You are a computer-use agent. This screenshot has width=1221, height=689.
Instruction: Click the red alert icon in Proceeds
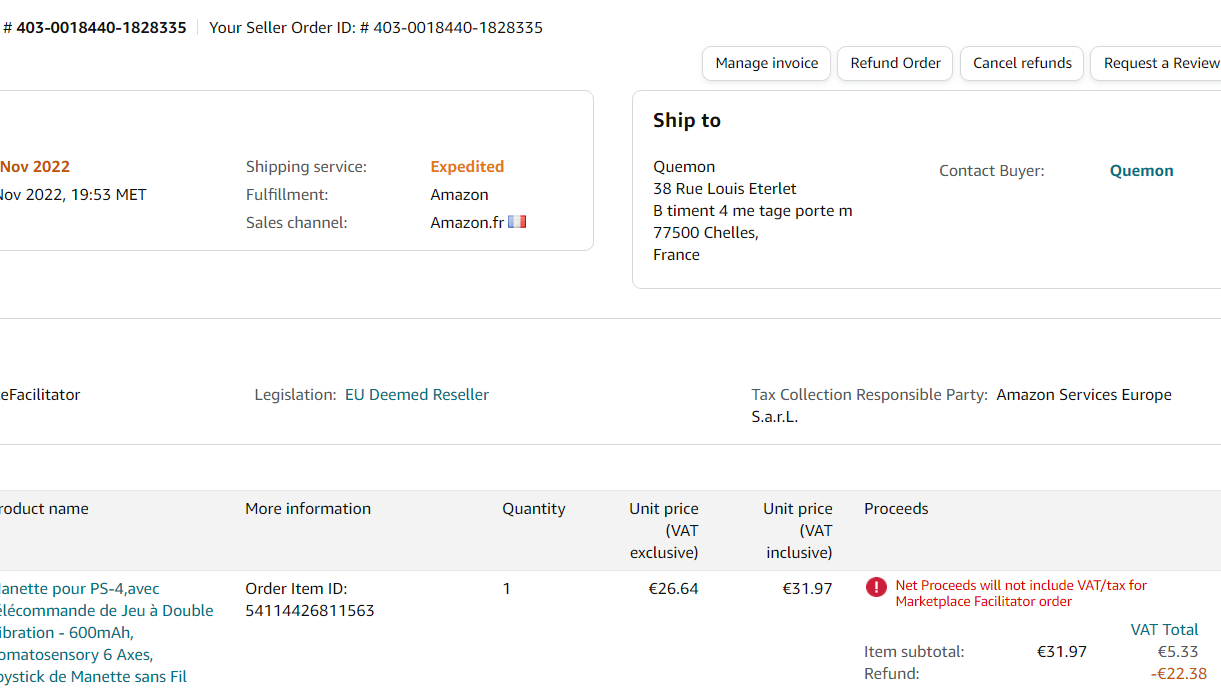click(x=876, y=587)
